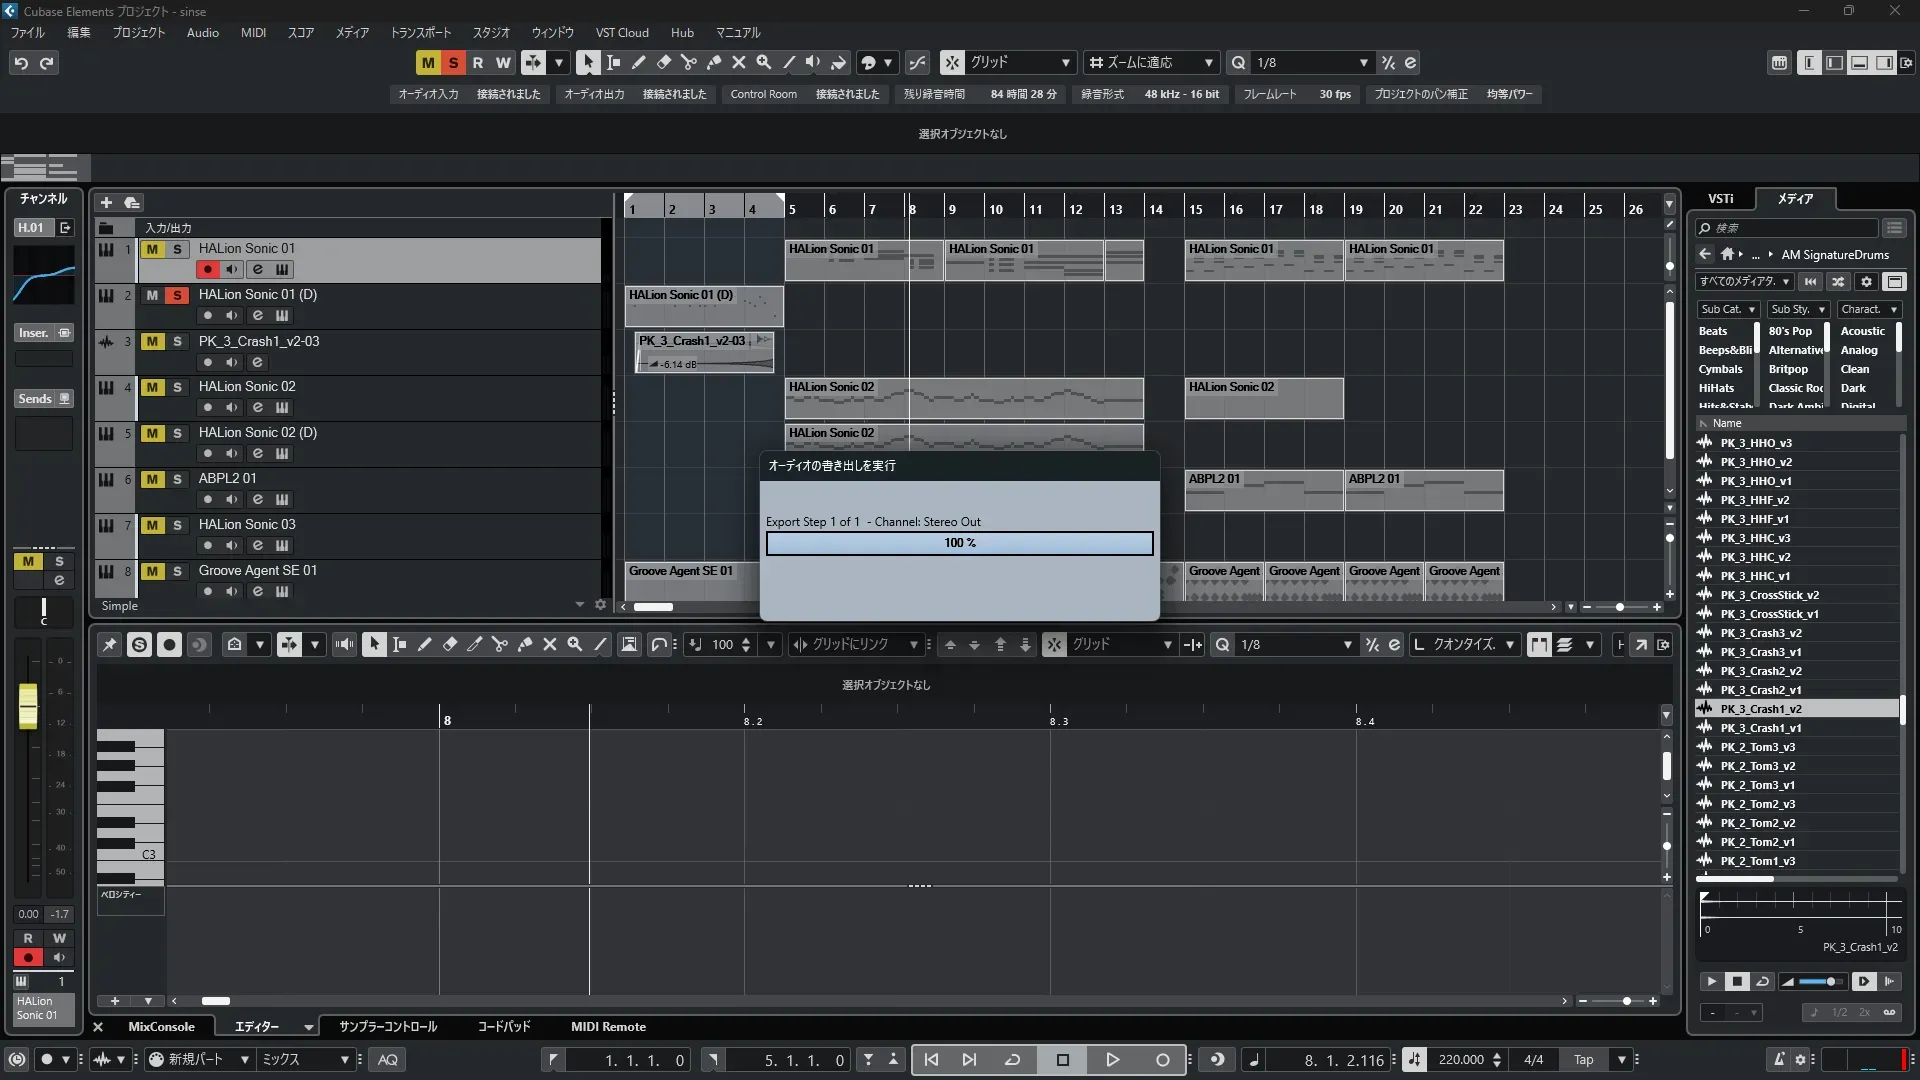The height and width of the screenshot is (1080, 1920).
Task: Select the Glue tool in main toolbar
Action: click(x=713, y=62)
